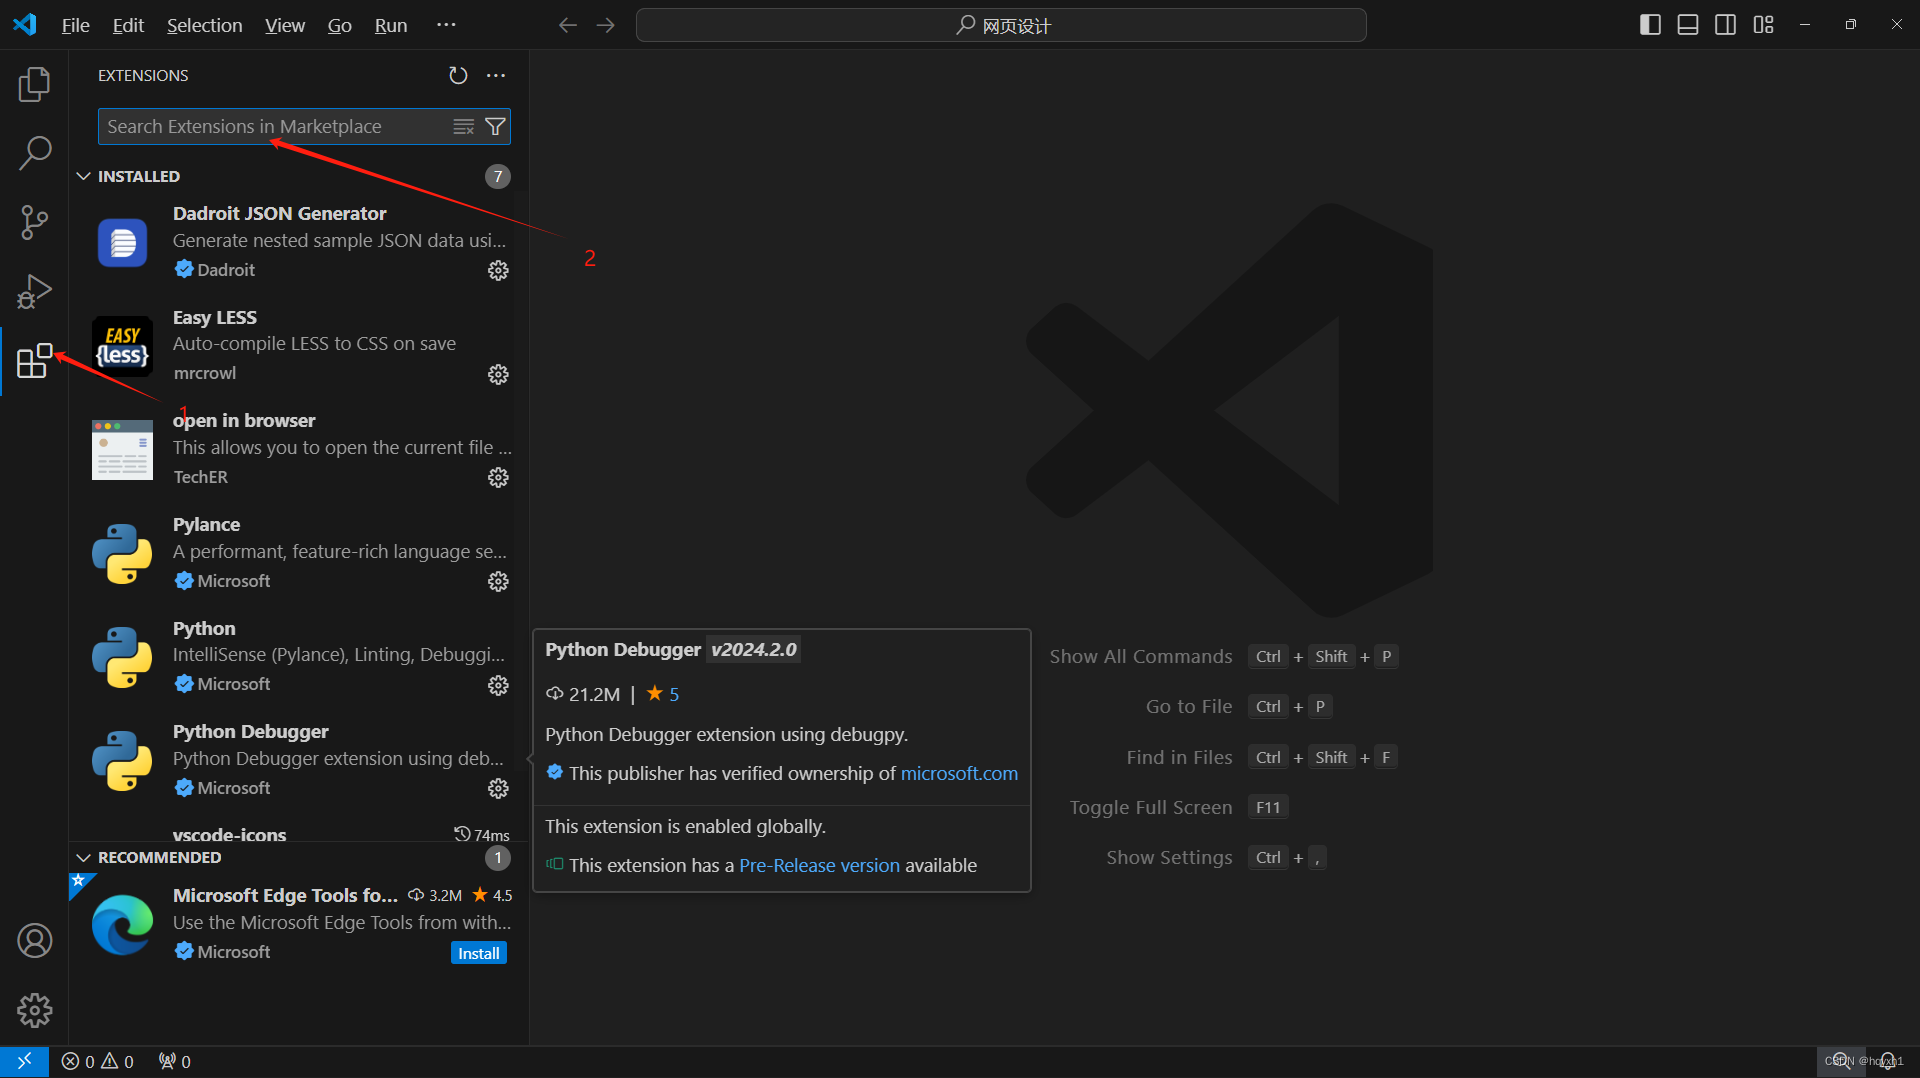Open the Source Control view

click(x=34, y=222)
